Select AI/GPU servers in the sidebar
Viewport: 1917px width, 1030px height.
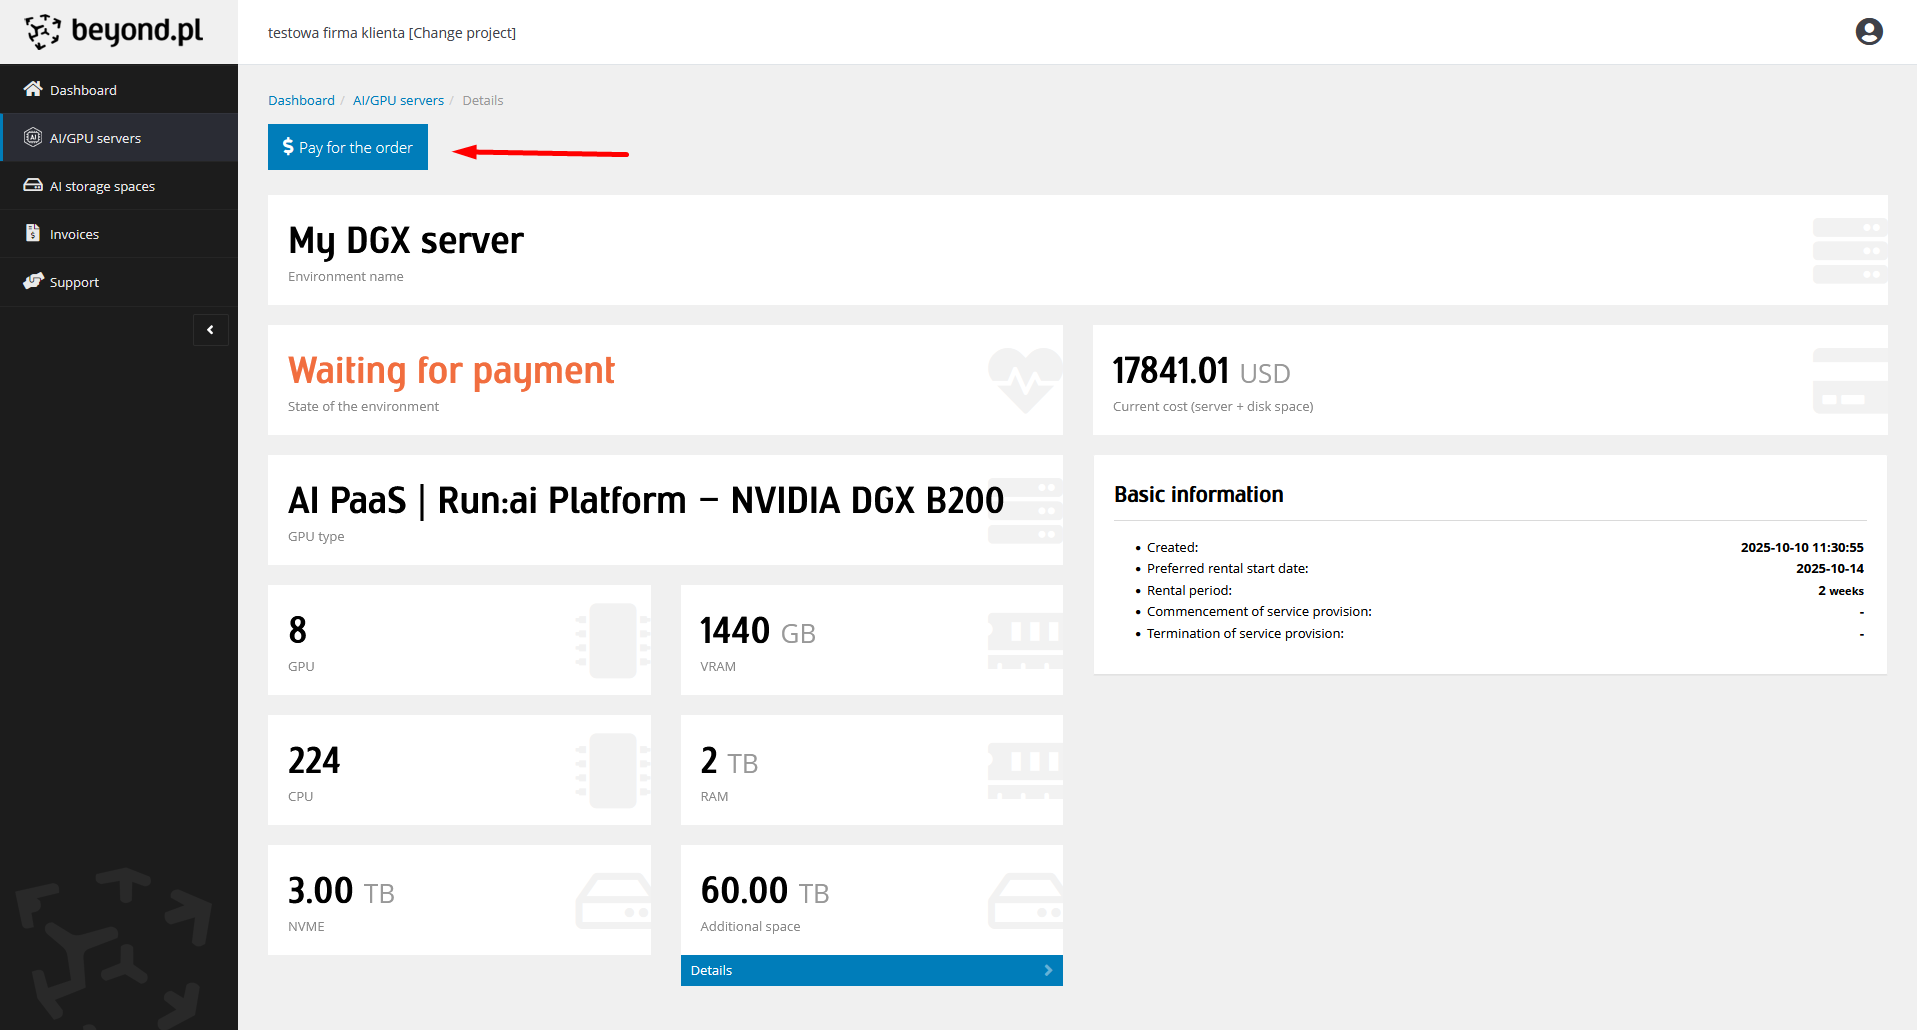pyautogui.click(x=119, y=138)
